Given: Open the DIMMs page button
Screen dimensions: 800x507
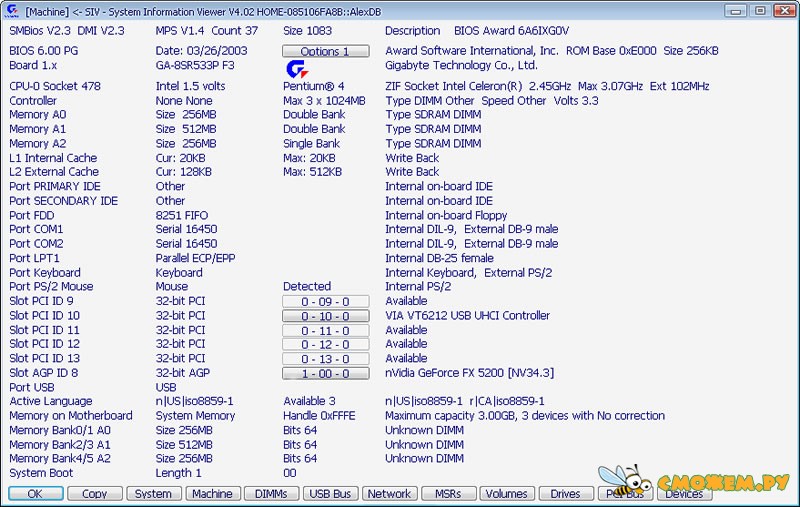Looking at the screenshot, I should click(271, 494).
